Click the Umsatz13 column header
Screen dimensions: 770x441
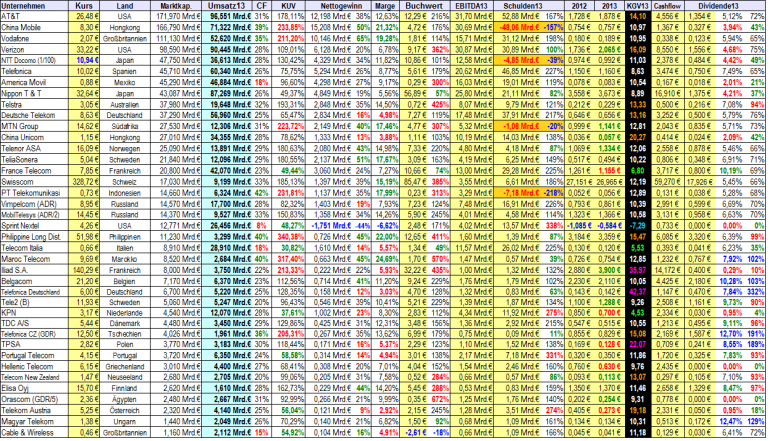(226, 6)
